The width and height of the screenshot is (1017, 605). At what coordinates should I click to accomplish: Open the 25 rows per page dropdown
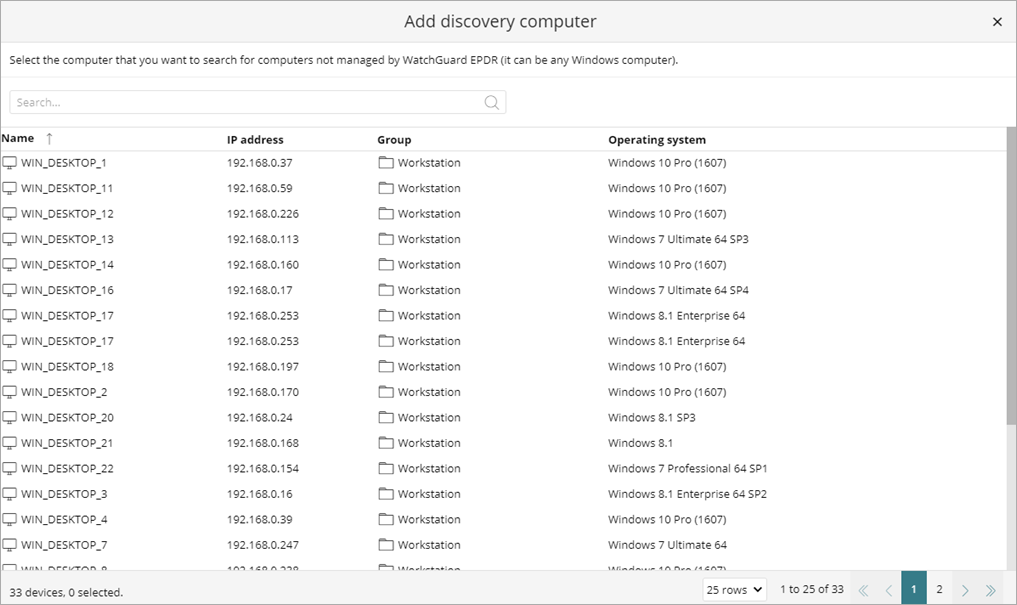[x=734, y=589]
